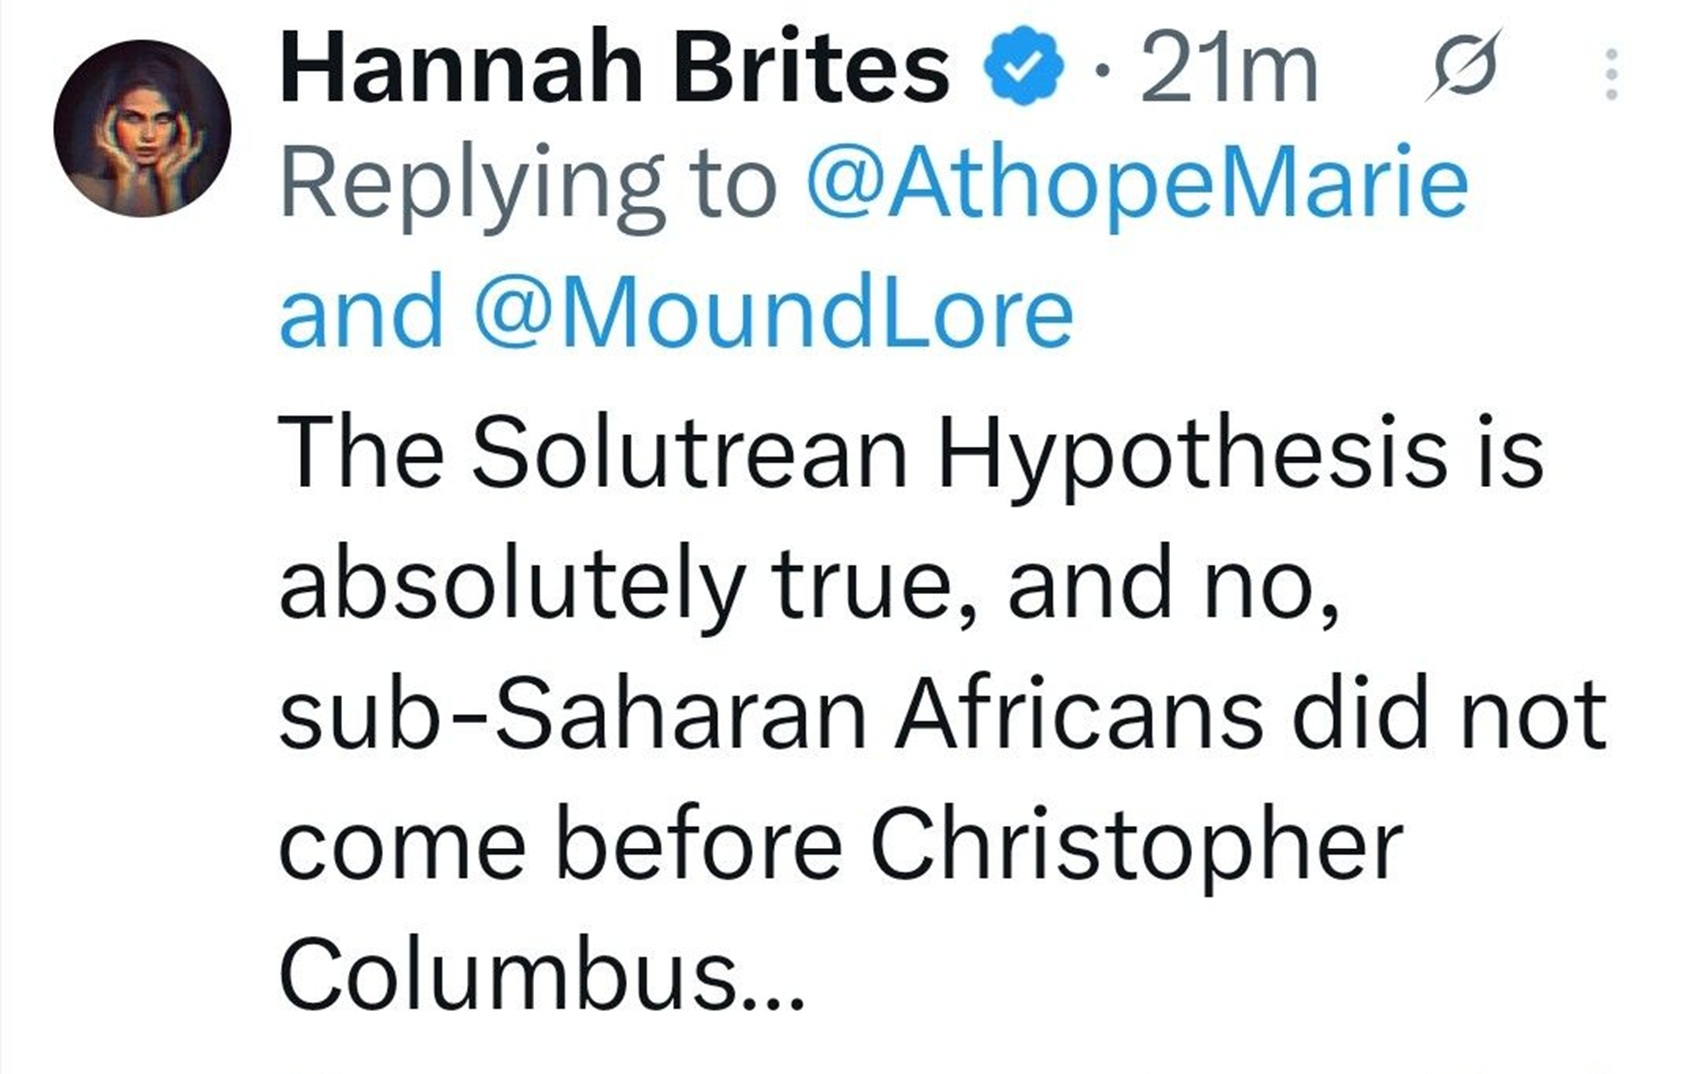
Task: Click the 21m timestamp of the tweet
Action: (x=1229, y=69)
